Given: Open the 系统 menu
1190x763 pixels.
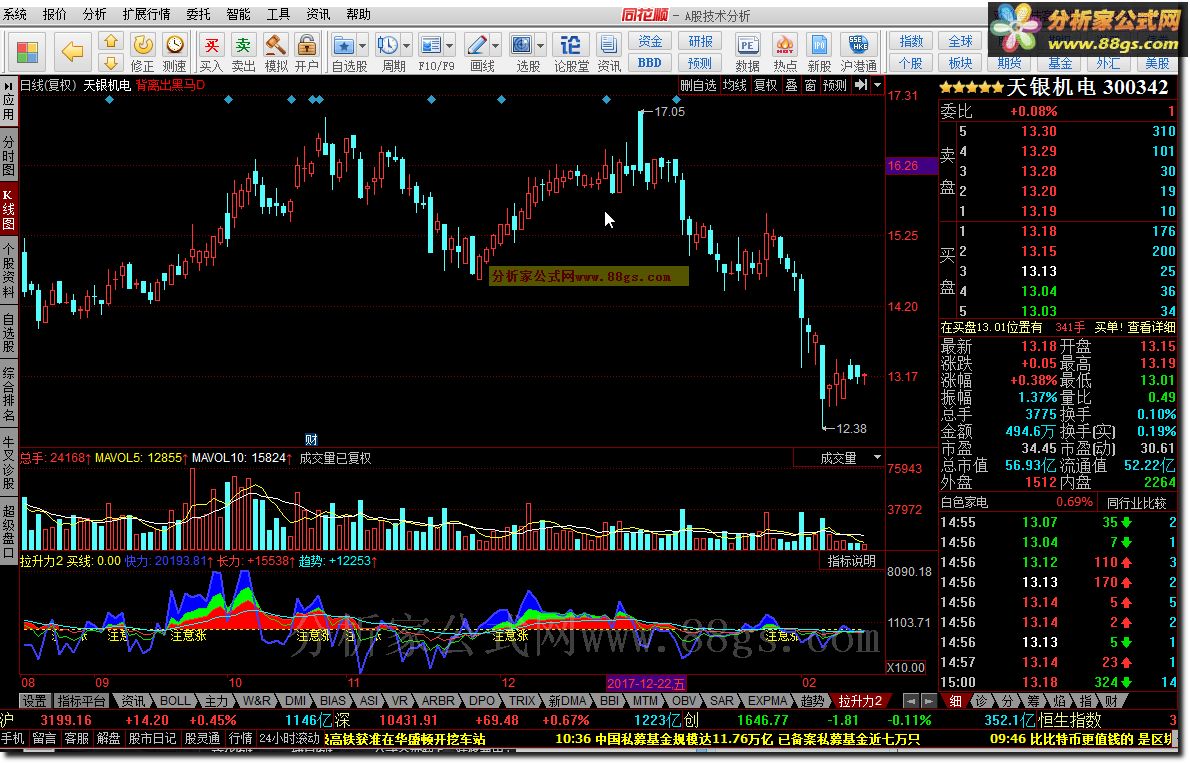Looking at the screenshot, I should point(14,14).
